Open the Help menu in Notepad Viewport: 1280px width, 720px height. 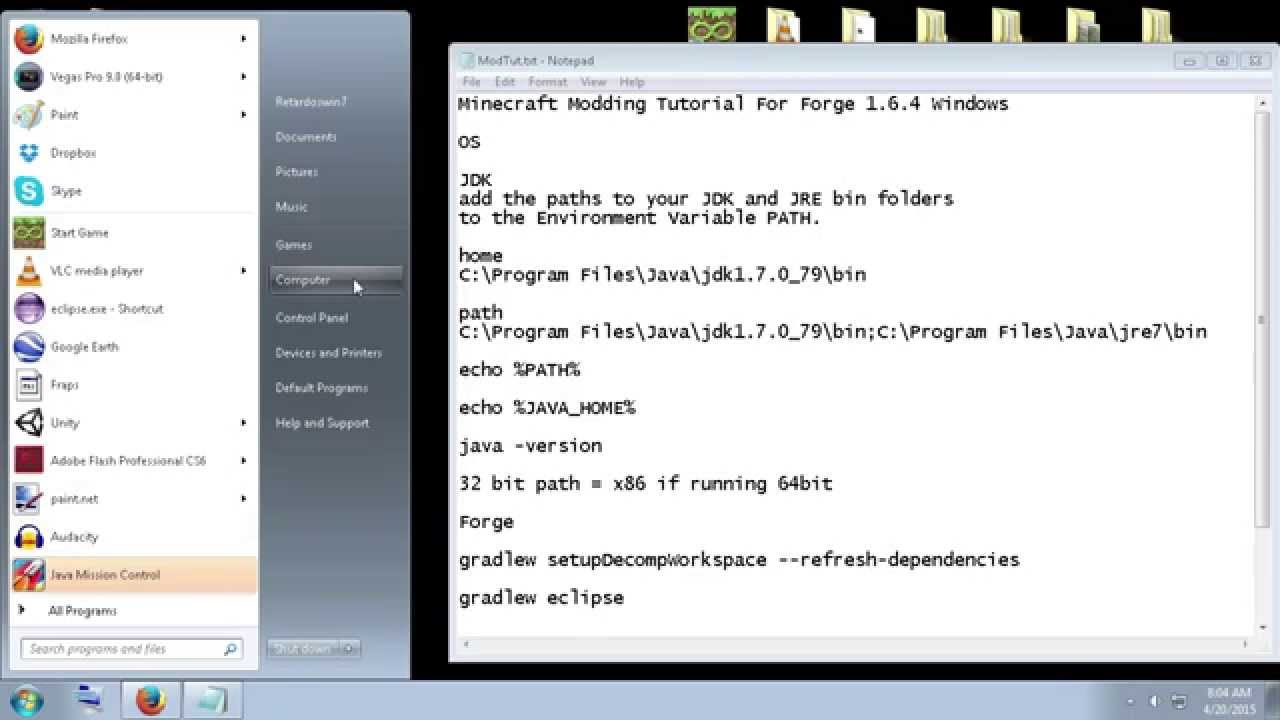tap(632, 82)
